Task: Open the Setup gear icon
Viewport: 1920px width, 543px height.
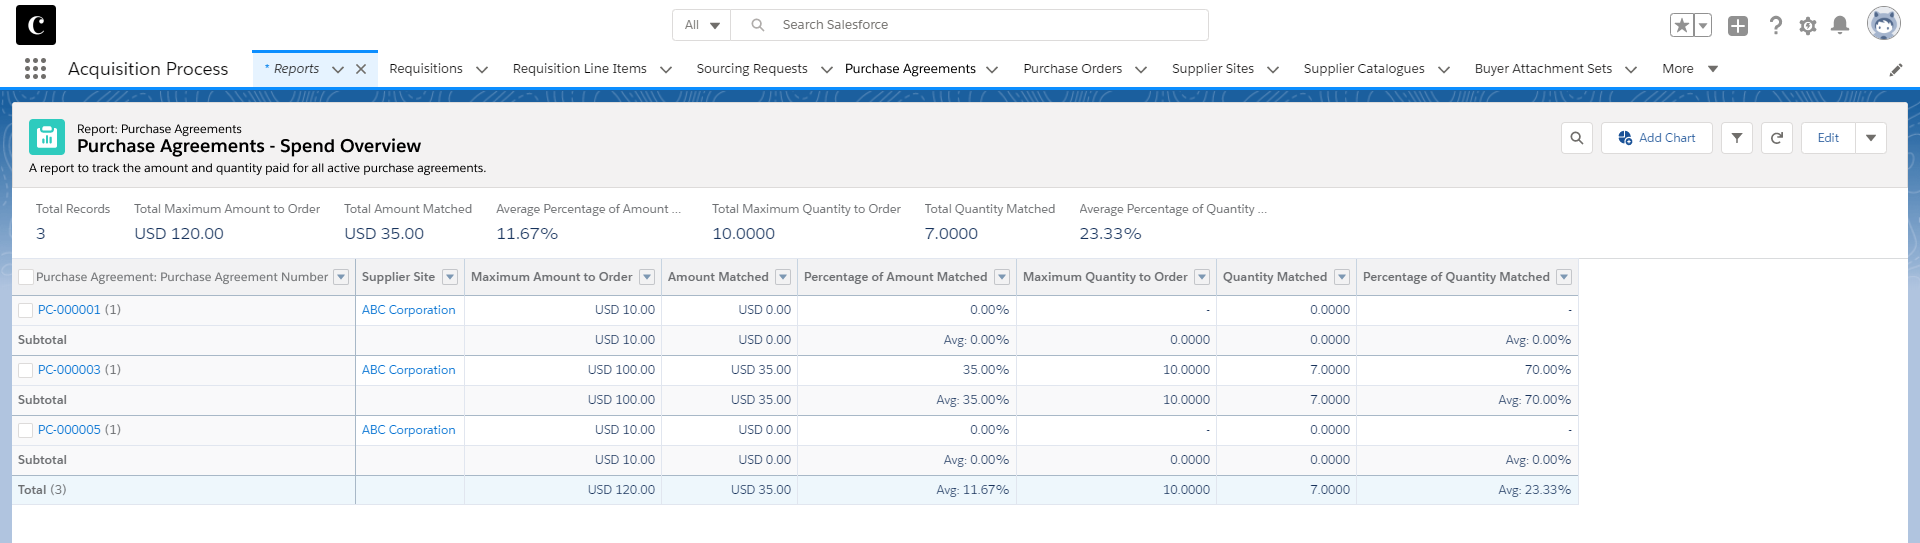Action: coord(1807,26)
